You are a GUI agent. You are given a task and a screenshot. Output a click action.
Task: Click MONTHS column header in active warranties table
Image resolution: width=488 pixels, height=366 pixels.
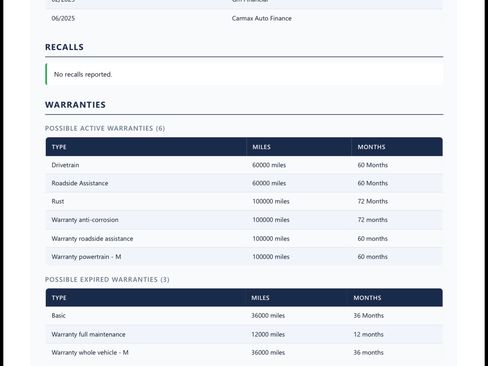point(371,147)
